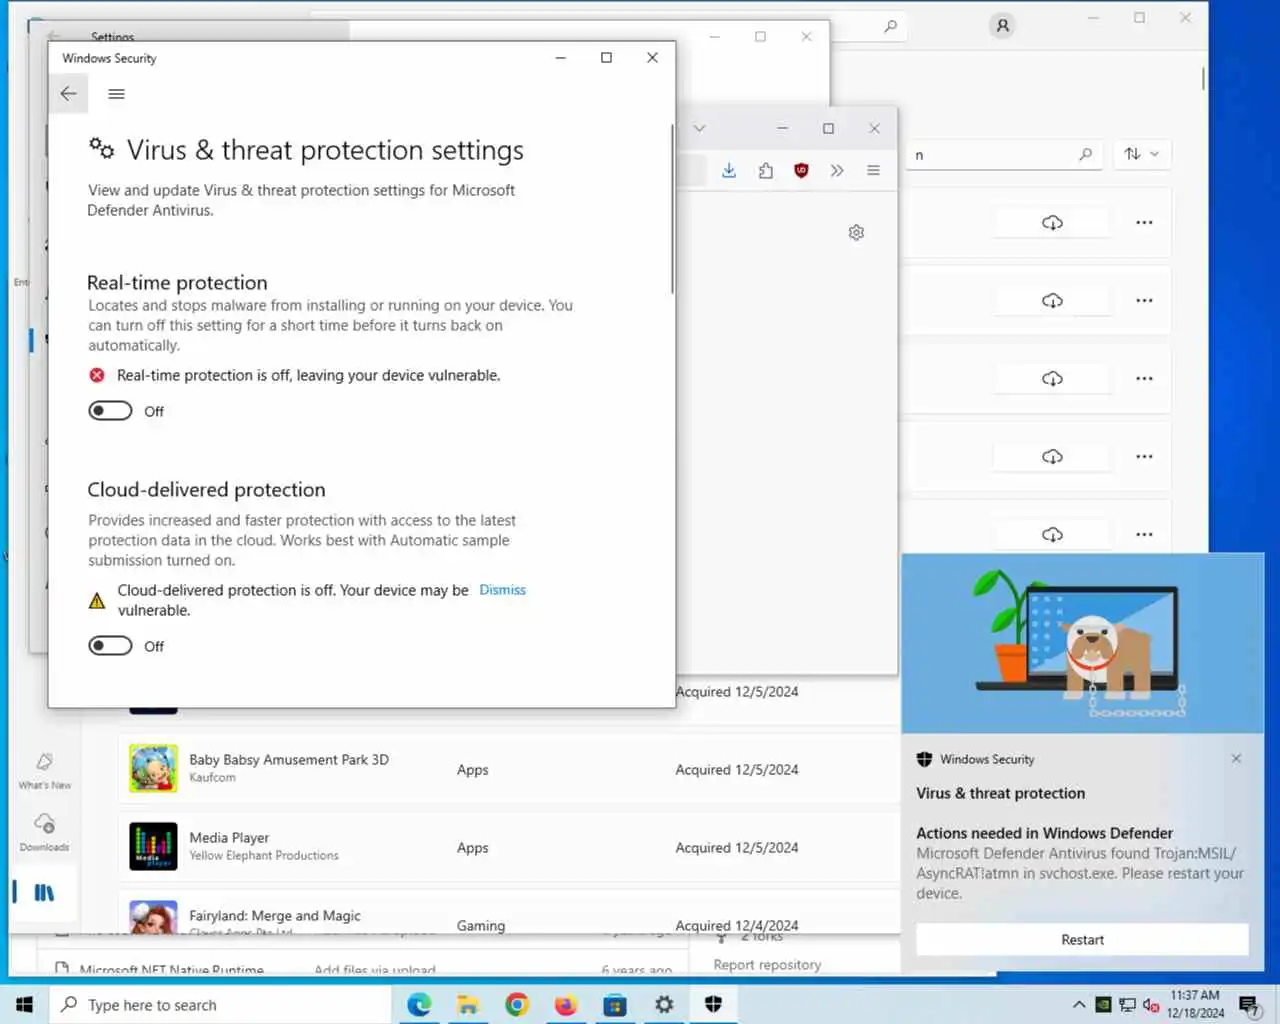
Task: Click the uBlock Origin shield icon
Action: pos(801,171)
